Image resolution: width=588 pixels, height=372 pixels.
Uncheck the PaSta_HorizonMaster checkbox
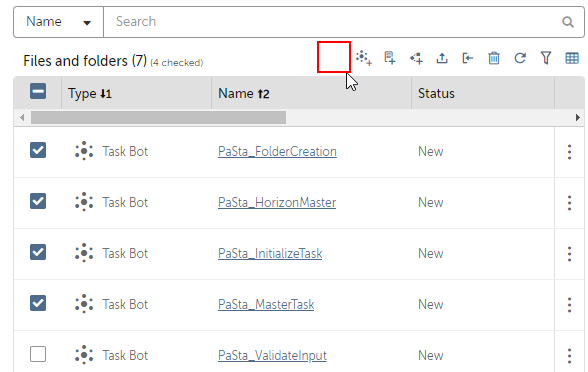pyautogui.click(x=38, y=201)
